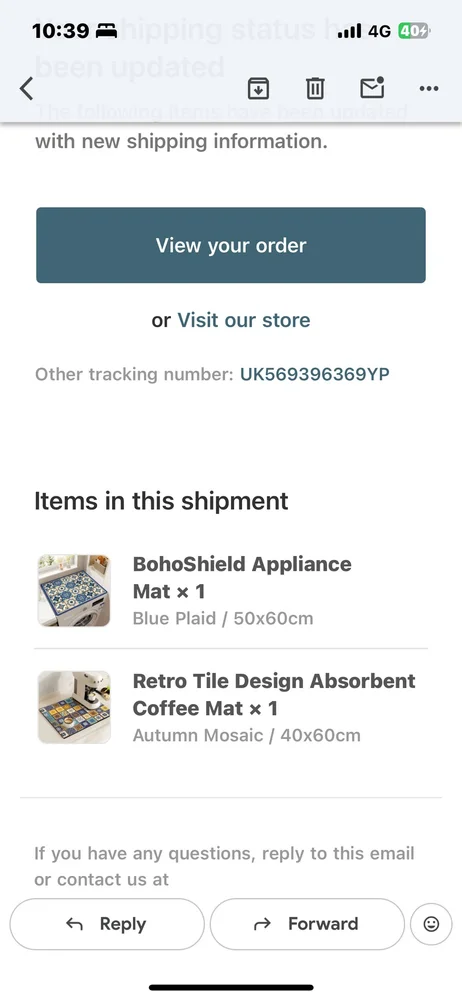Tap the Items in this shipment heading
Image resolution: width=462 pixels, height=1000 pixels.
point(161,501)
